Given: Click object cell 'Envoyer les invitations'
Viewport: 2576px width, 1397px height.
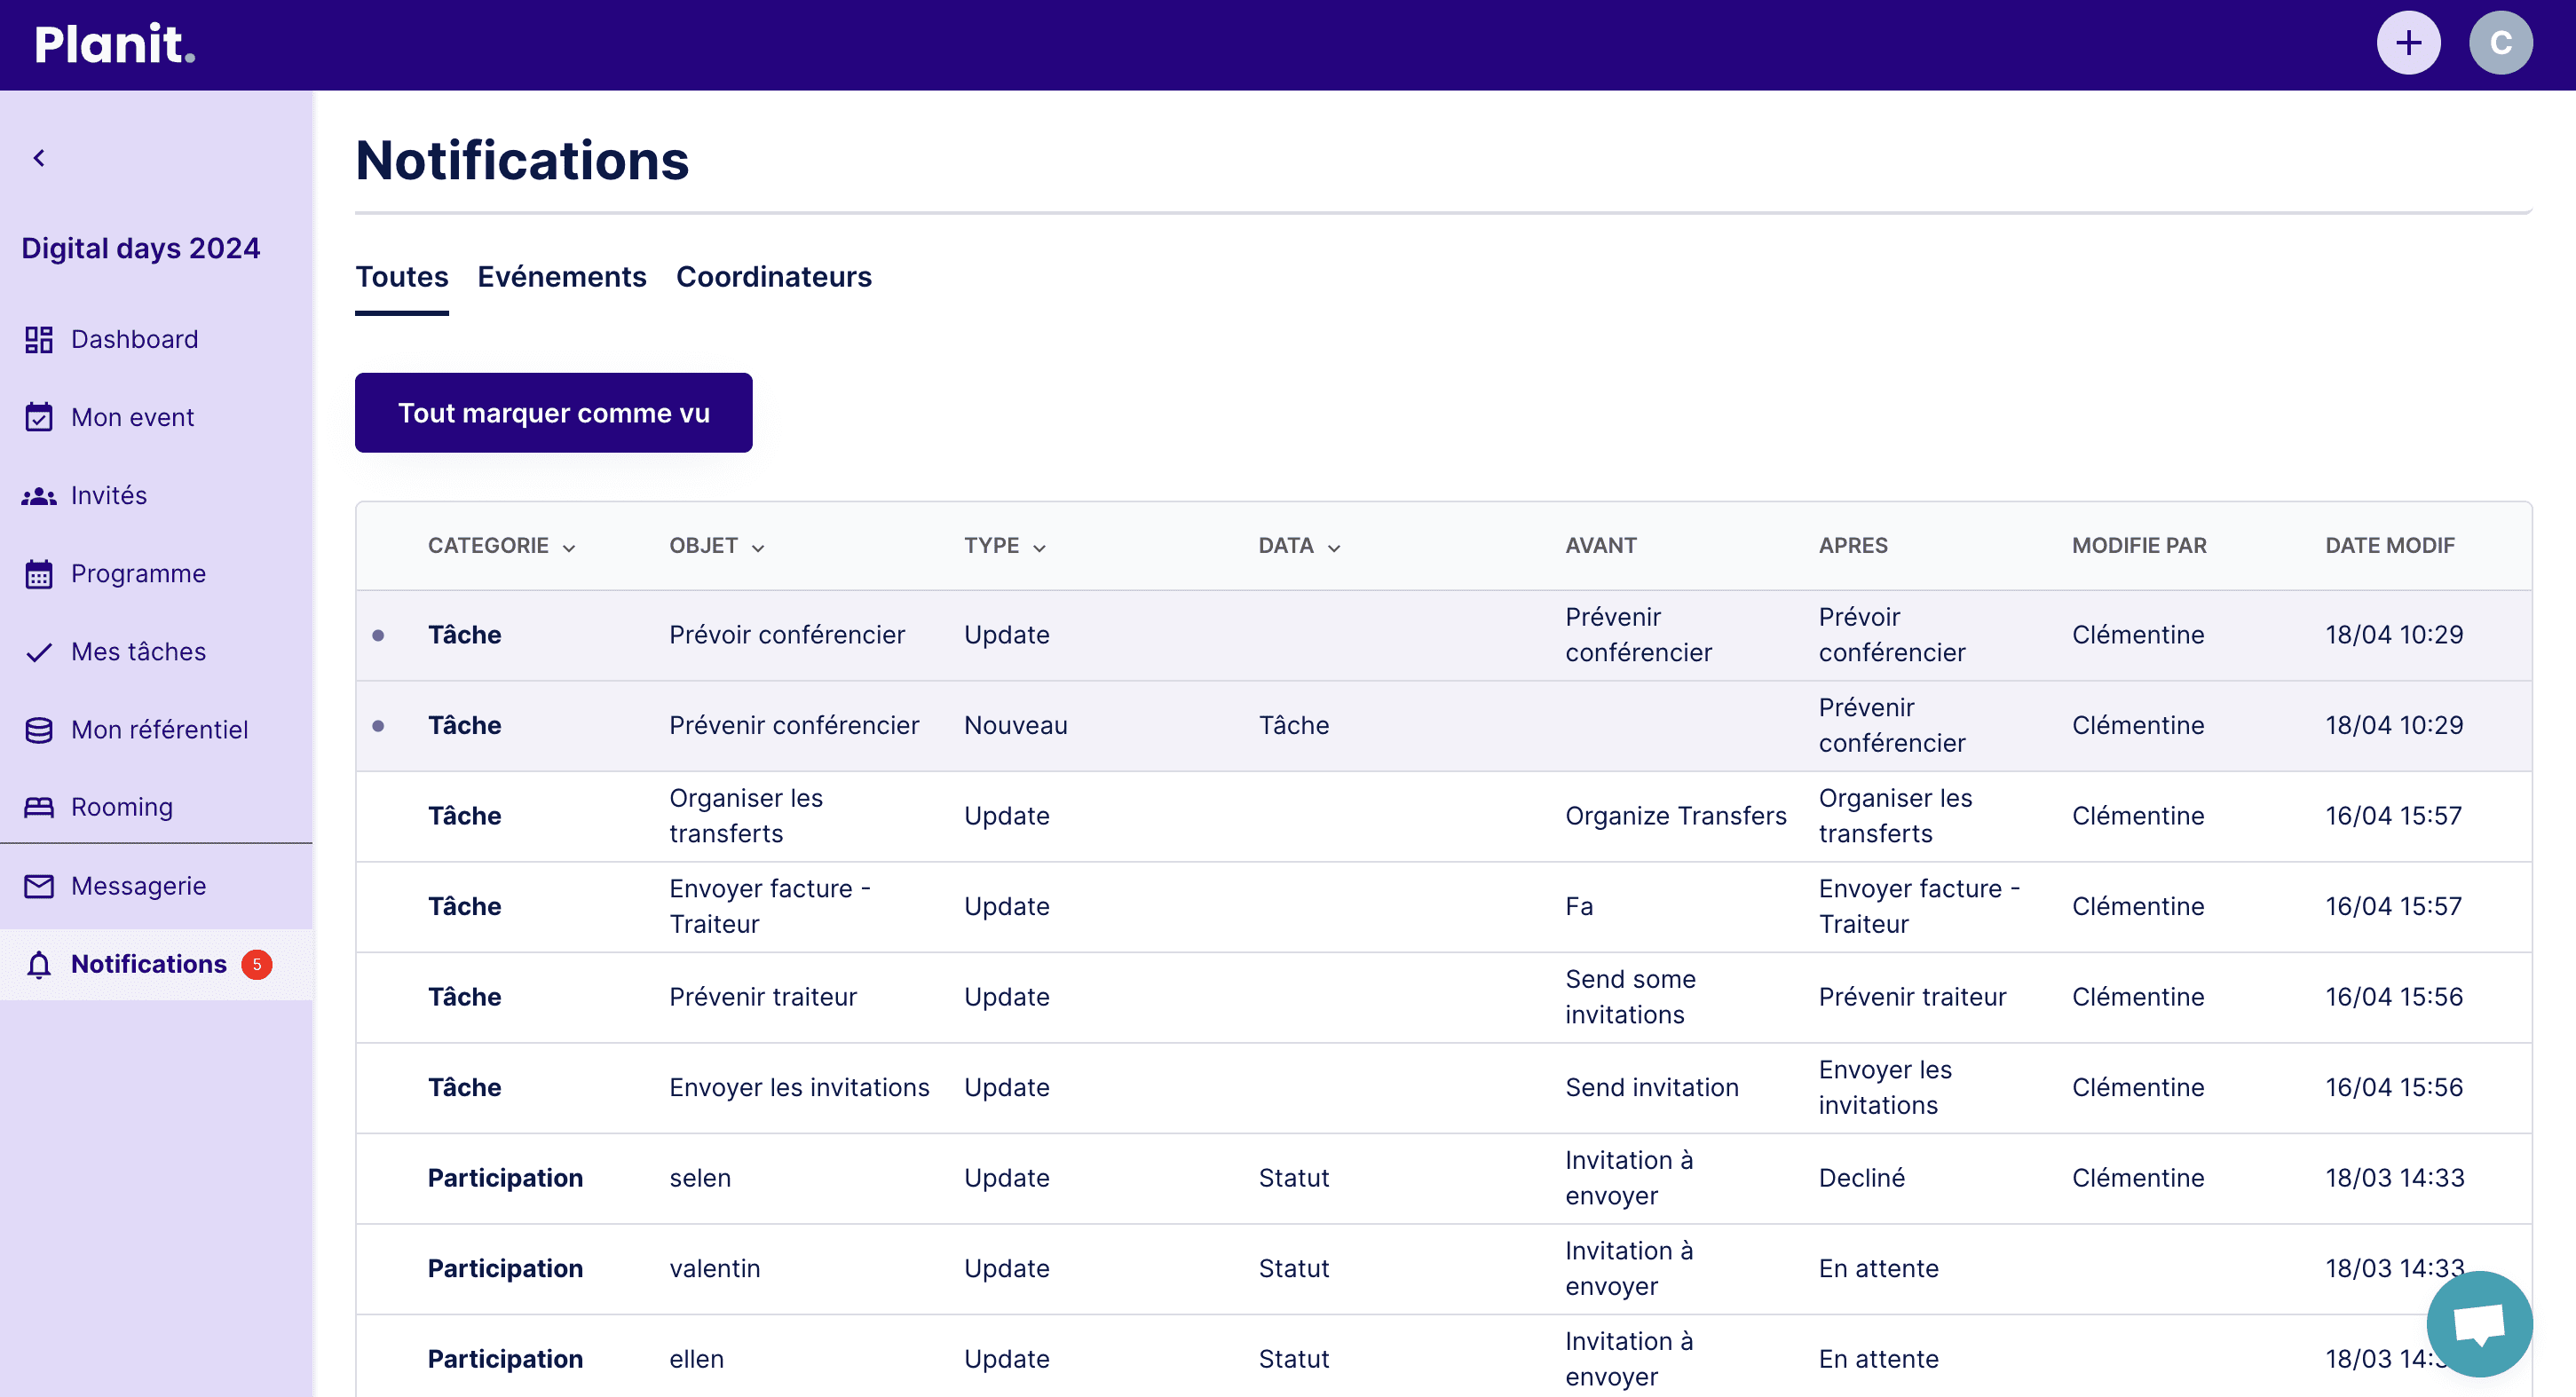Looking at the screenshot, I should click(798, 1088).
